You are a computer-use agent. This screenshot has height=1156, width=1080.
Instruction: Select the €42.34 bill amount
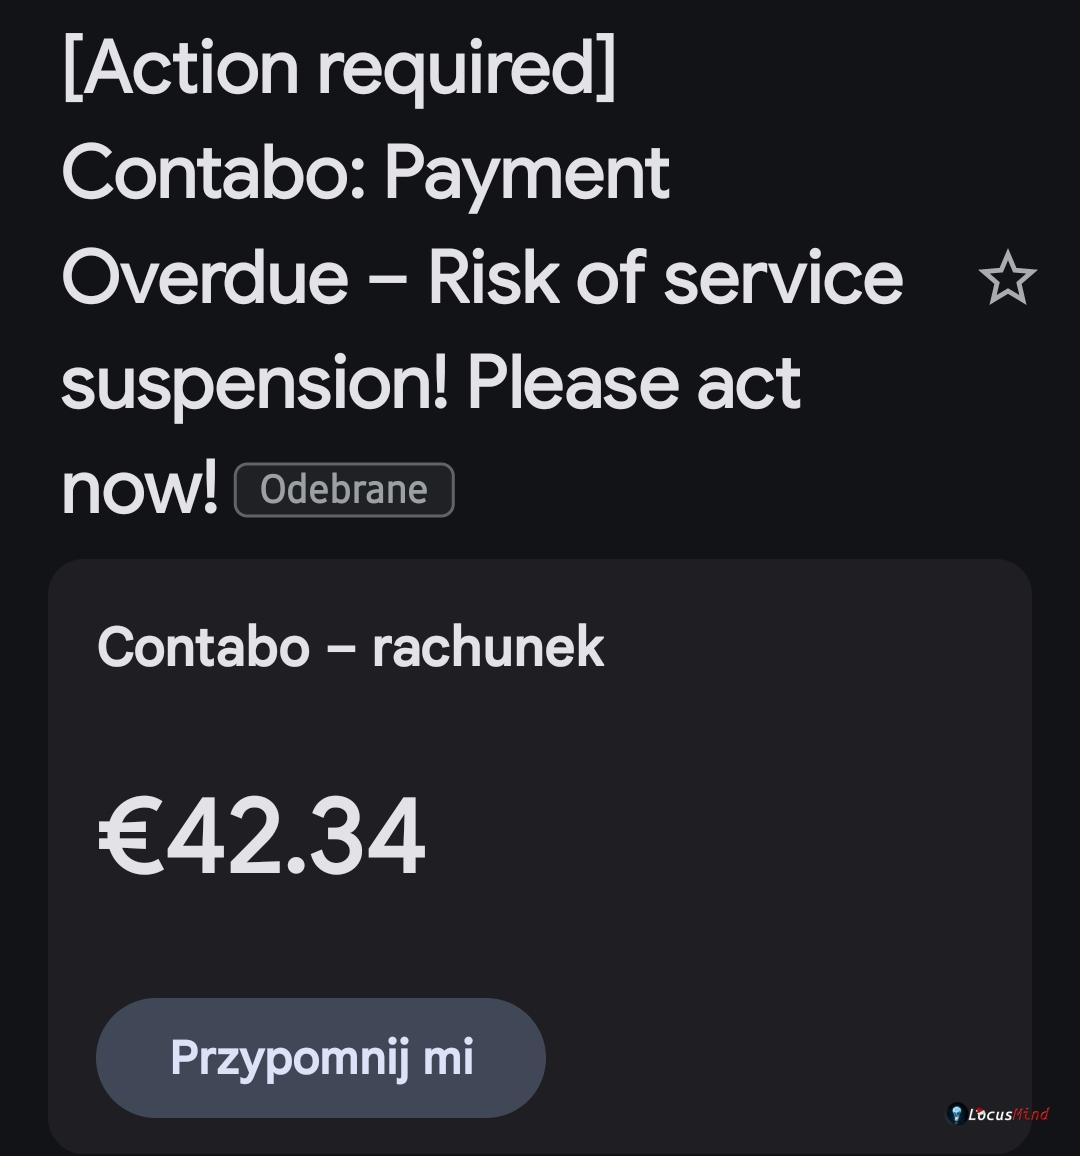coord(262,836)
